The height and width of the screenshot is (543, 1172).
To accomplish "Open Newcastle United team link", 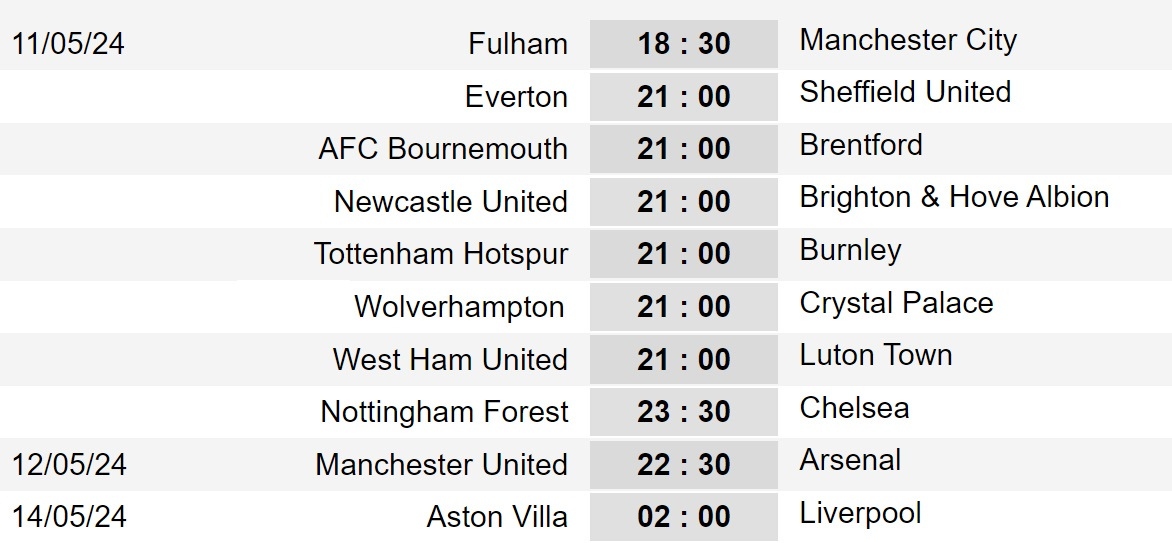I will pyautogui.click(x=451, y=201).
